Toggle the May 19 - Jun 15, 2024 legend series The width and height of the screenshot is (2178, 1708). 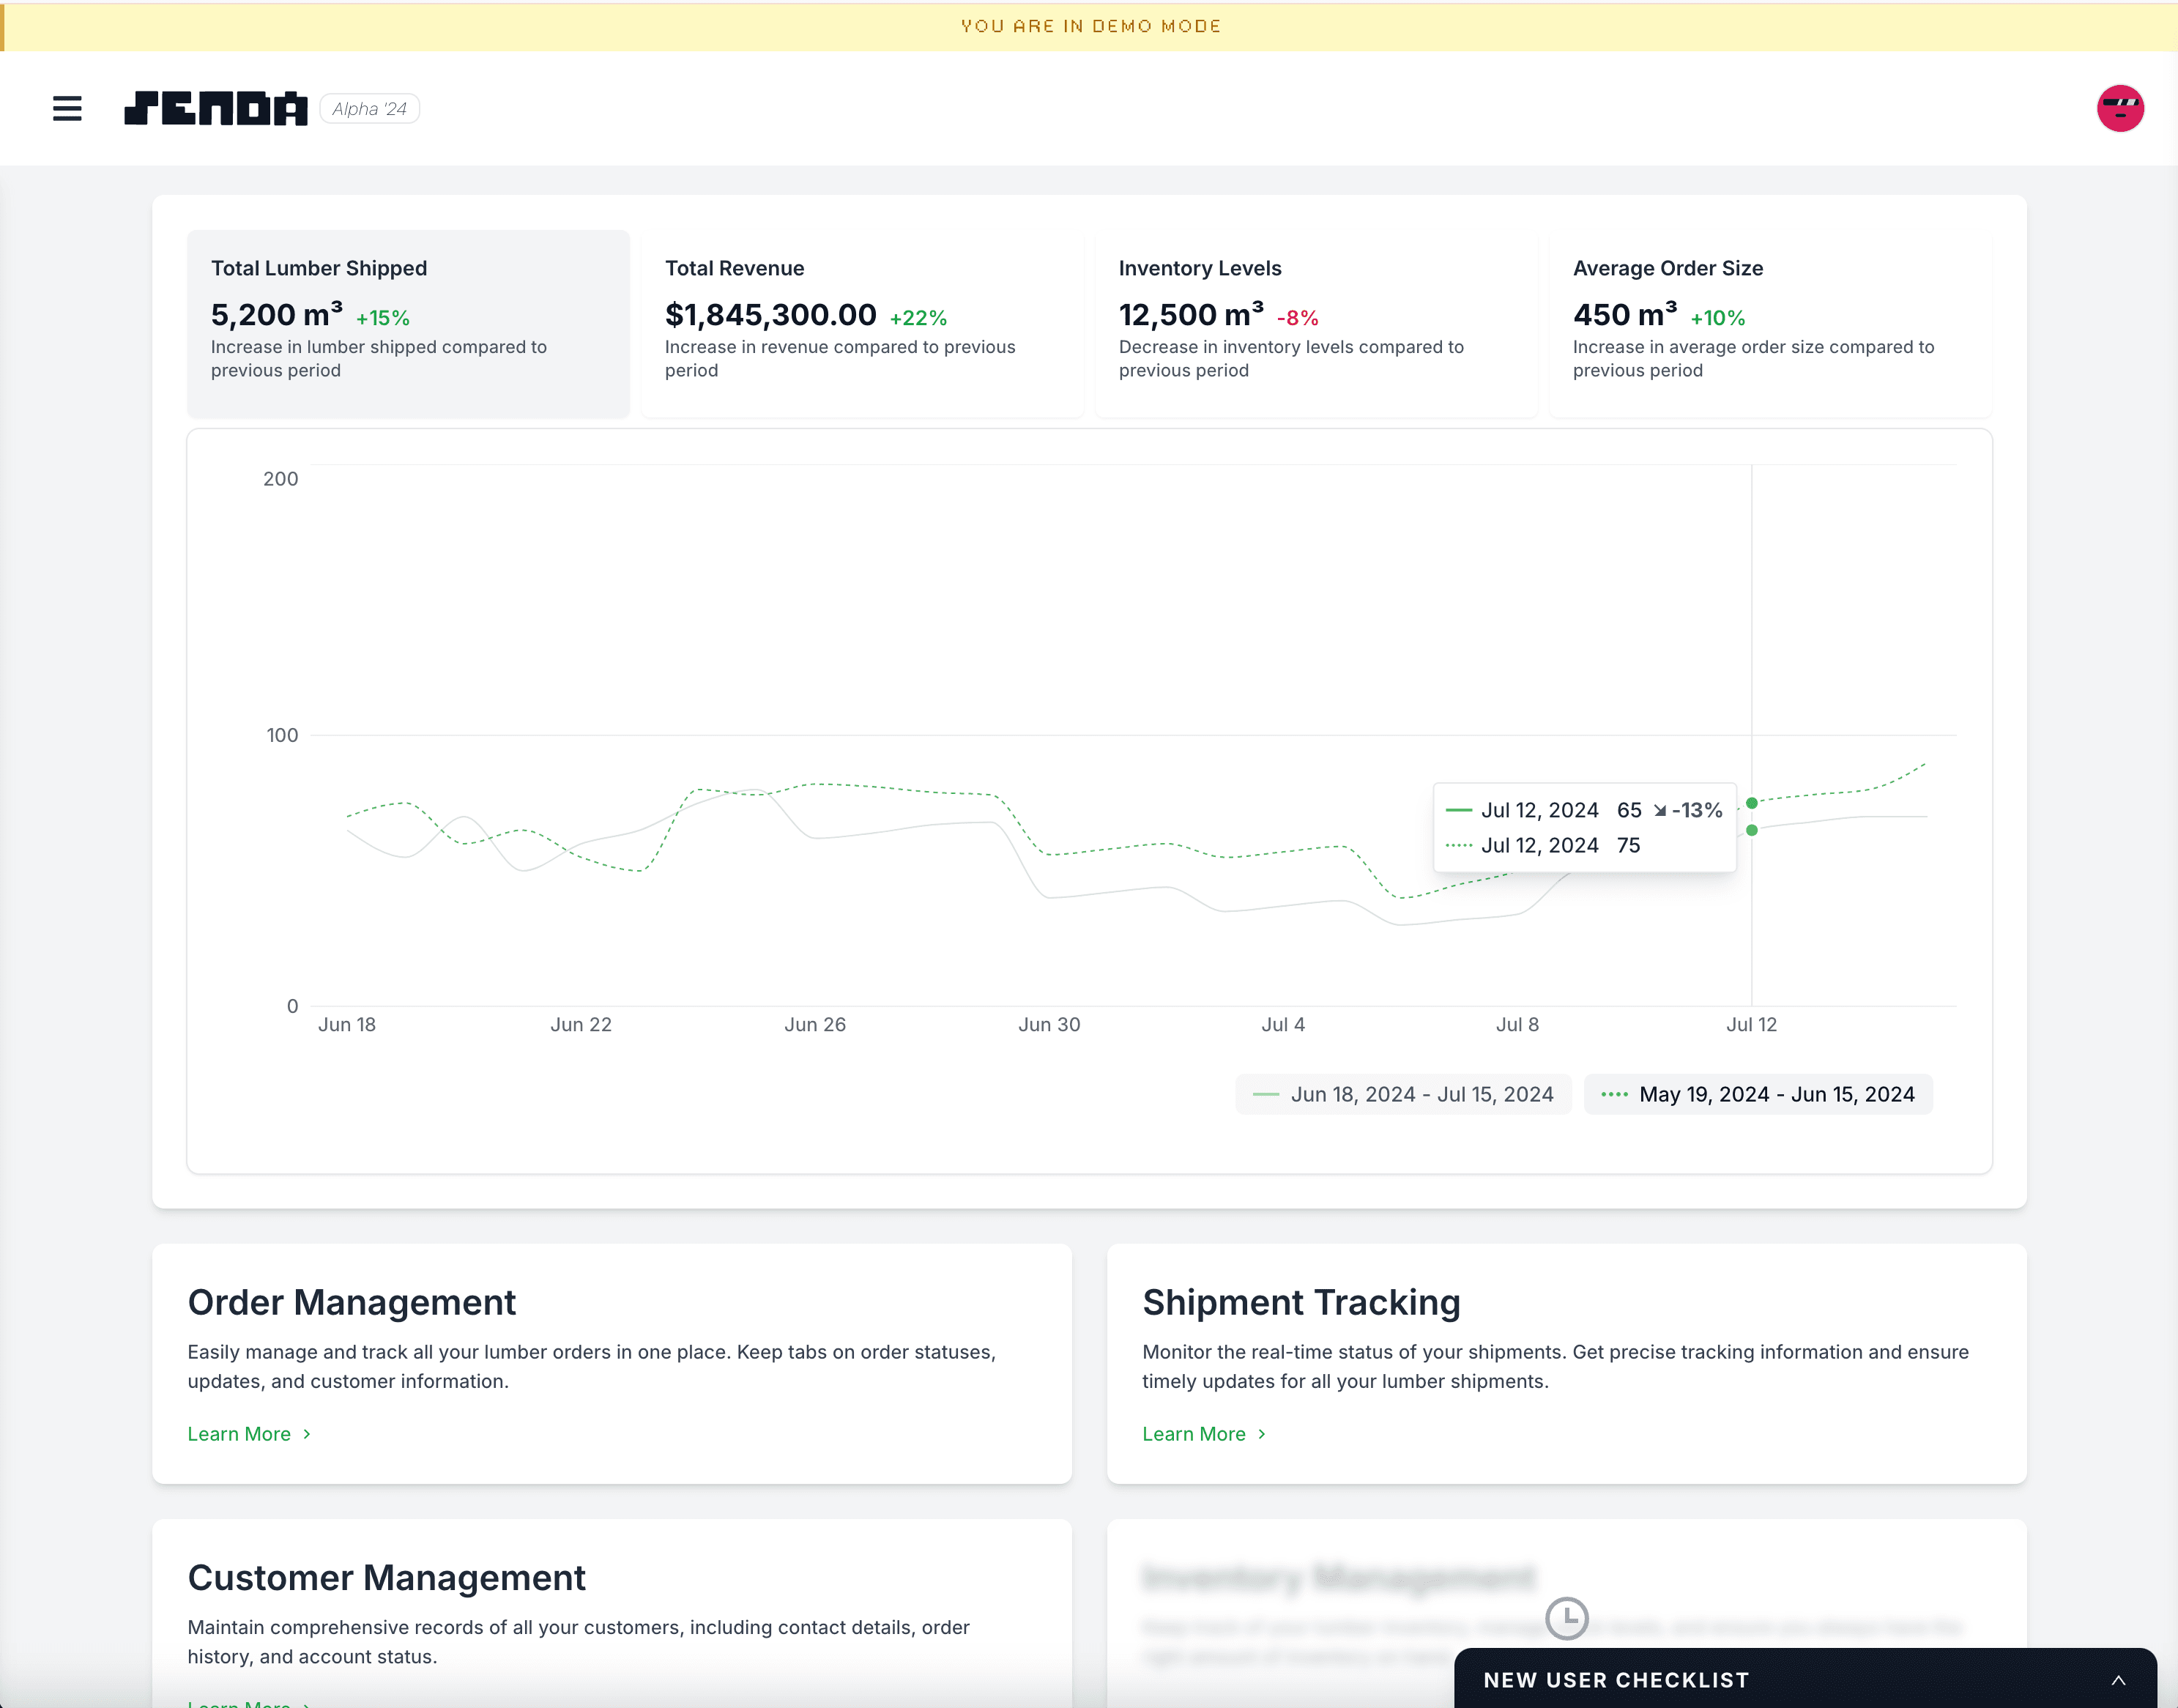pyautogui.click(x=1758, y=1094)
